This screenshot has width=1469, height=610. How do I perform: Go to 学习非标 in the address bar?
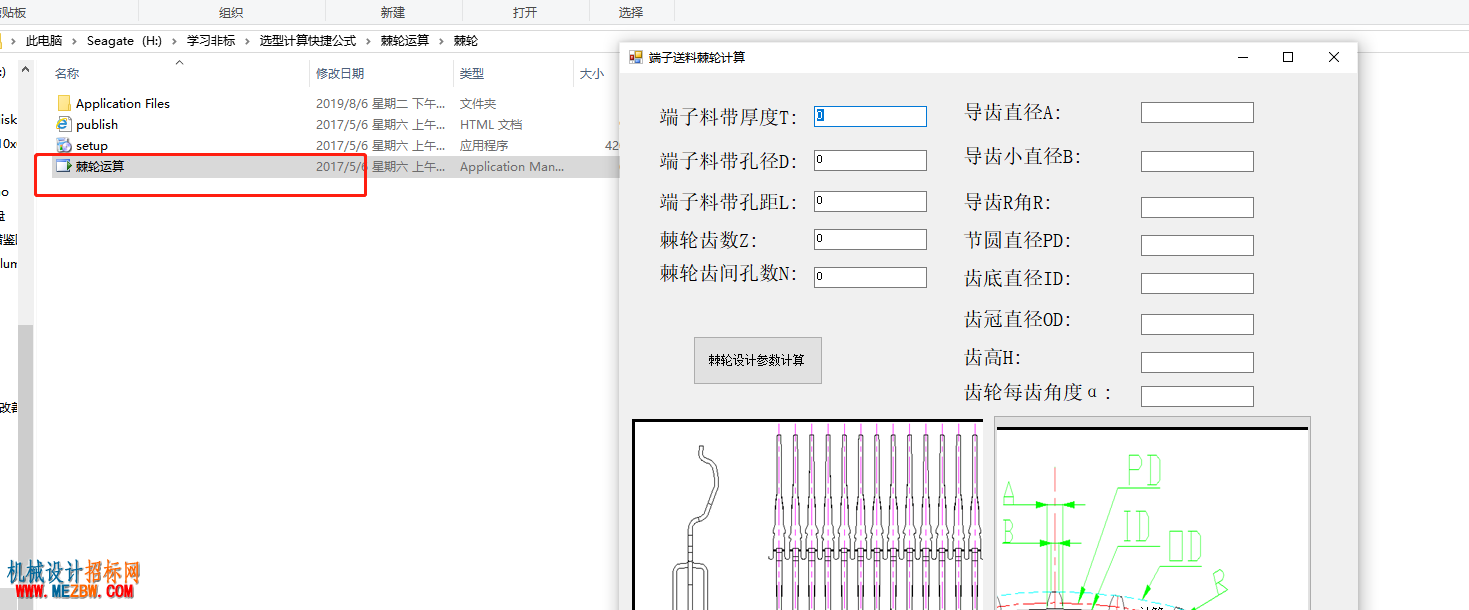pos(211,41)
